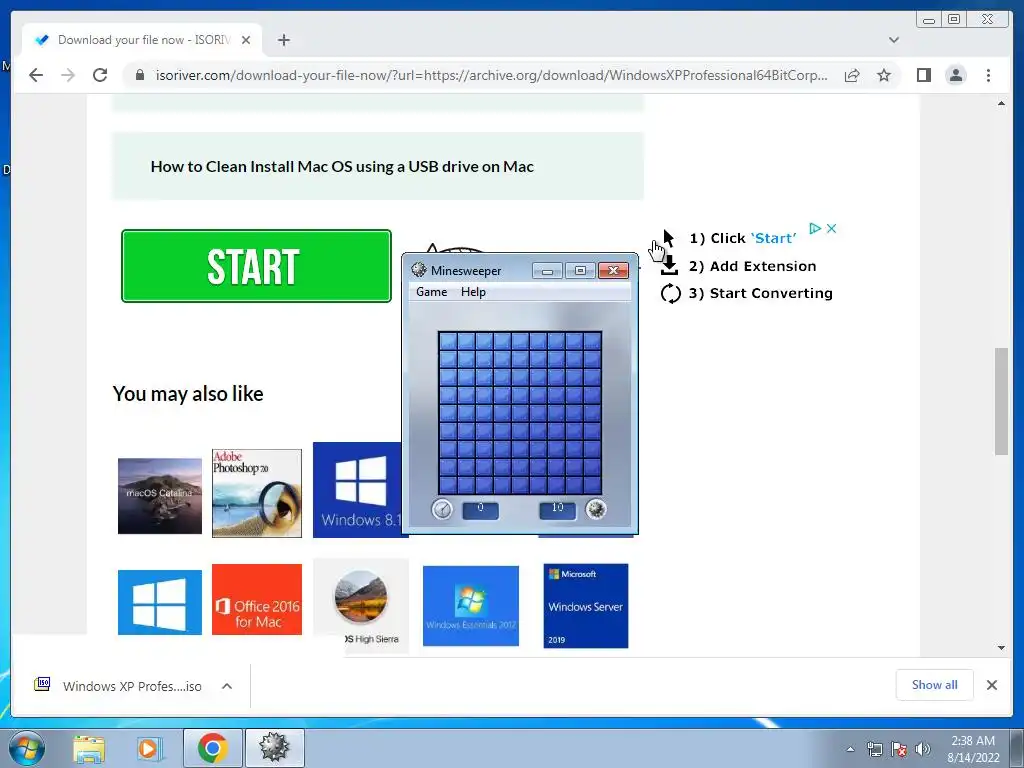
Task: Click the Minesweeper elapsed time display showing 0
Action: tap(481, 510)
